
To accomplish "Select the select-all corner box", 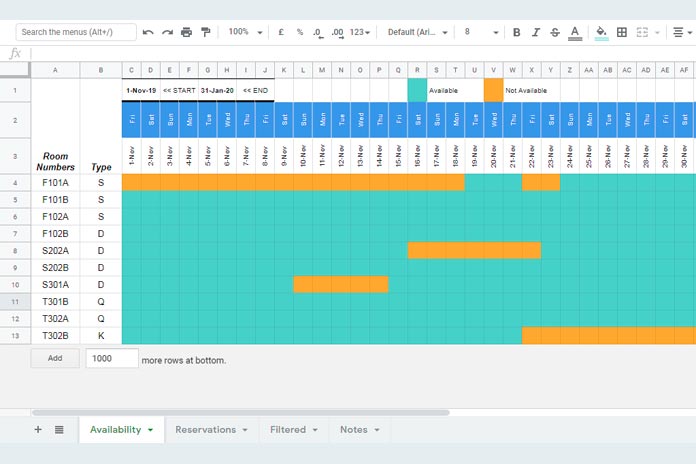I will [15, 70].
